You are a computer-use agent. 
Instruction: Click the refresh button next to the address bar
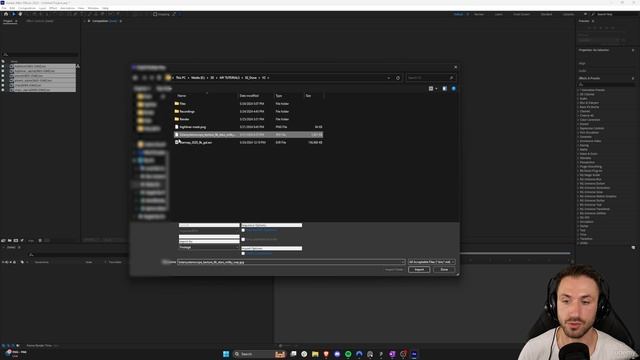click(398, 78)
